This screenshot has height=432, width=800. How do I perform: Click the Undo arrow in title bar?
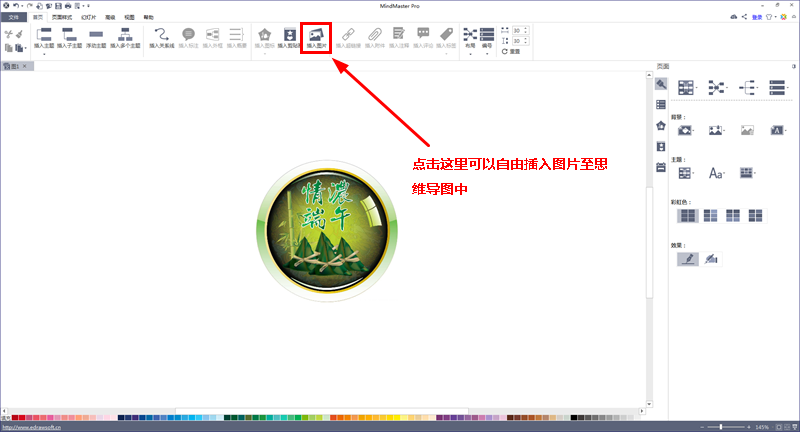(x=15, y=6)
